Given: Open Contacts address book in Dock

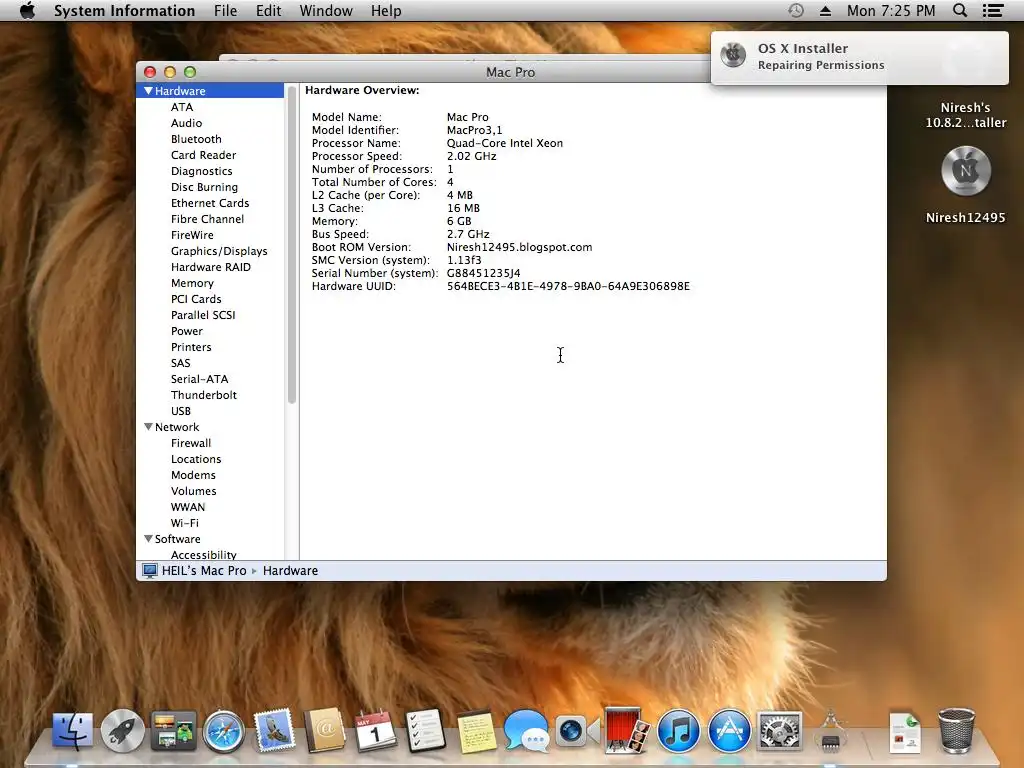Looking at the screenshot, I should click(x=325, y=730).
